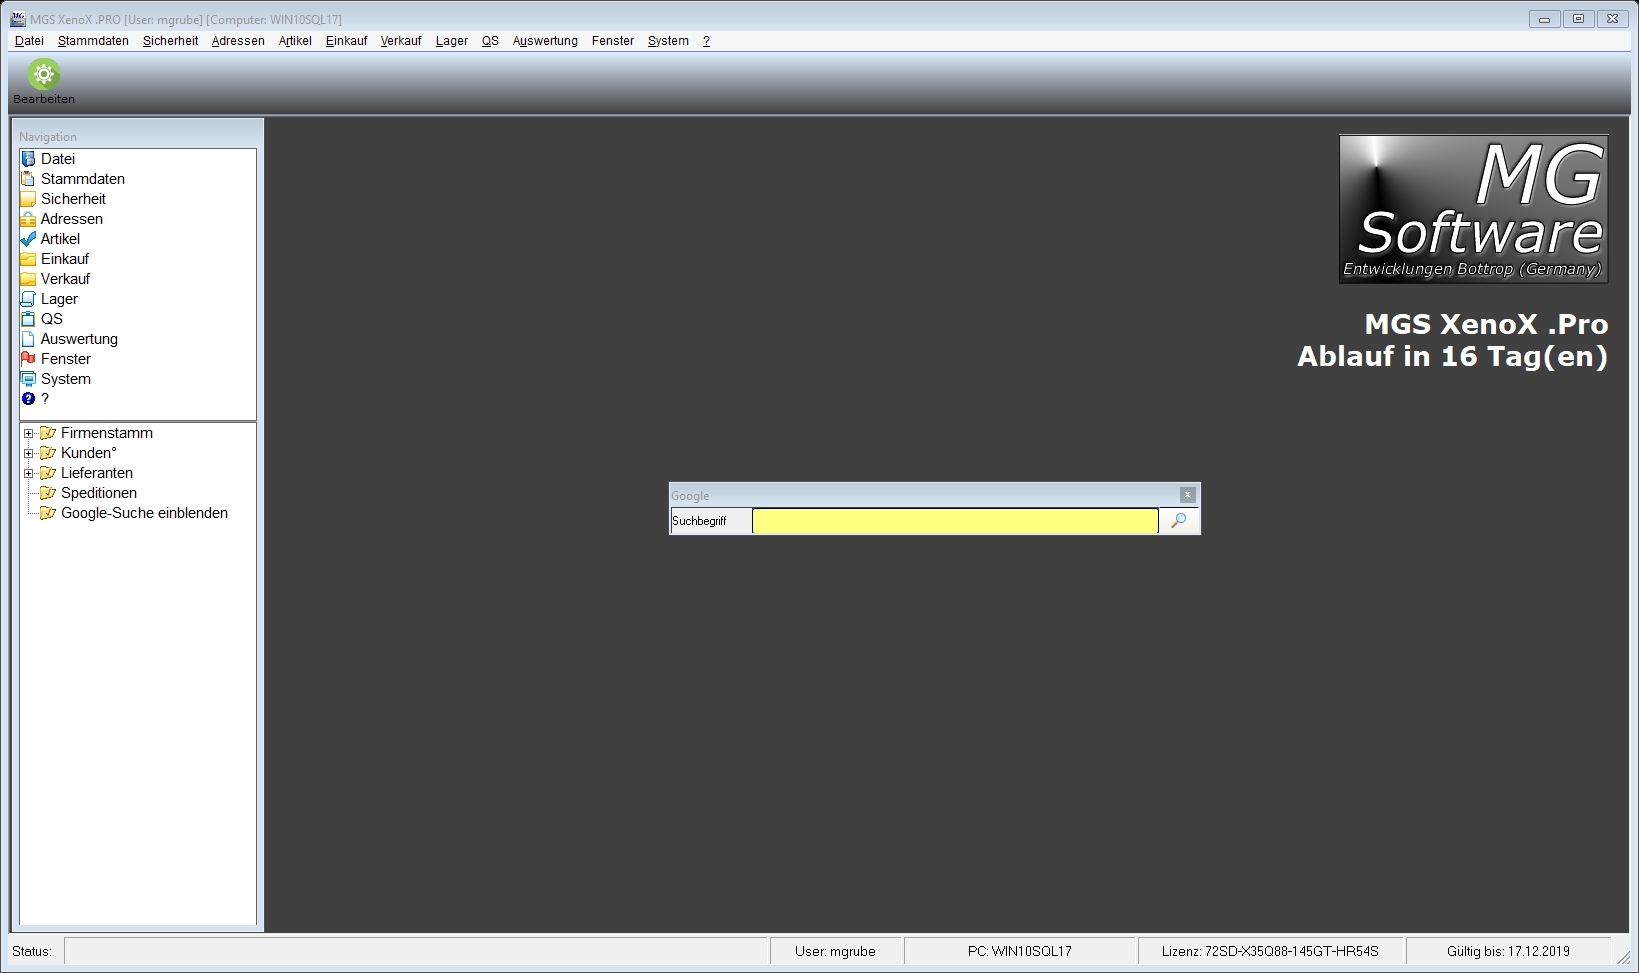Screen dimensions: 1639x973
Task: Click the application icon in the title bar
Action: point(18,19)
